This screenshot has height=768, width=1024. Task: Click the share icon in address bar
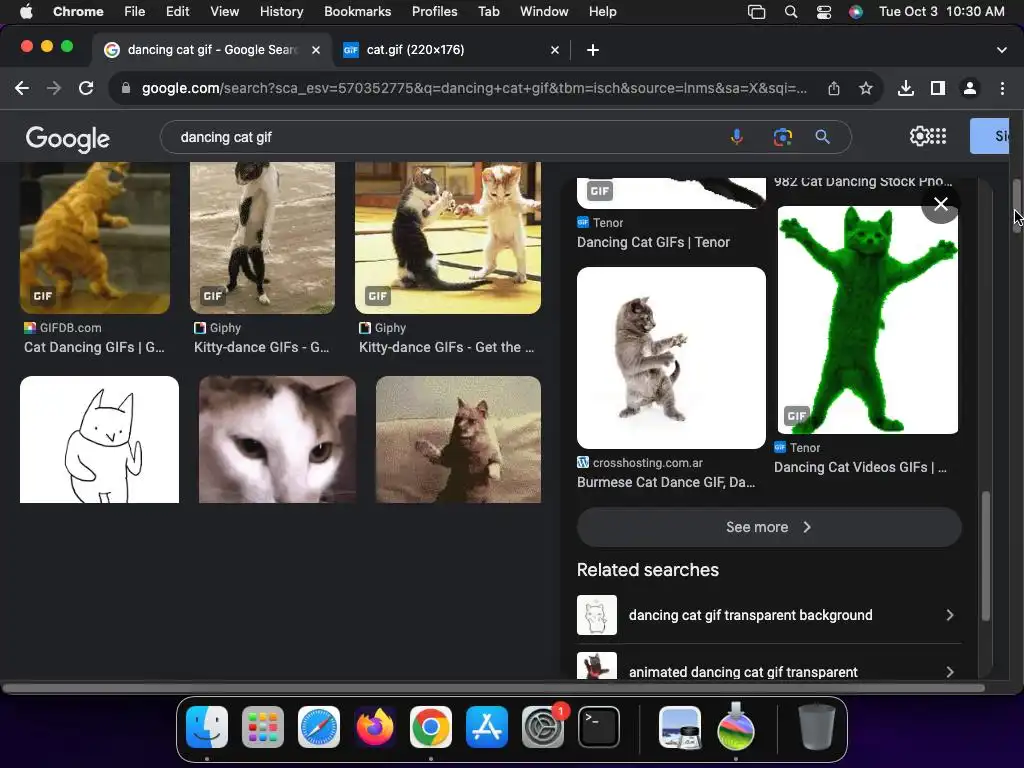(834, 88)
